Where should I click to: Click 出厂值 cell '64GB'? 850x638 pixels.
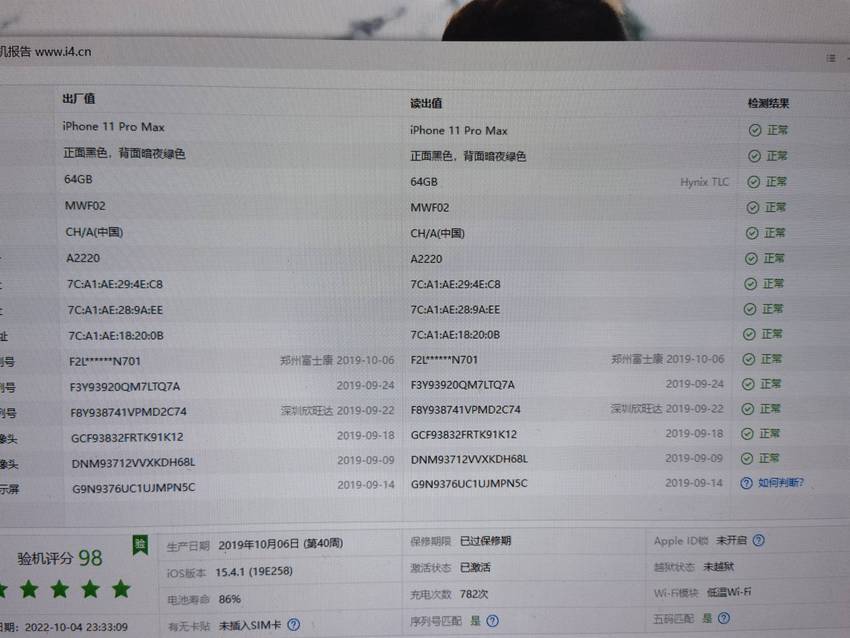pyautogui.click(x=78, y=179)
